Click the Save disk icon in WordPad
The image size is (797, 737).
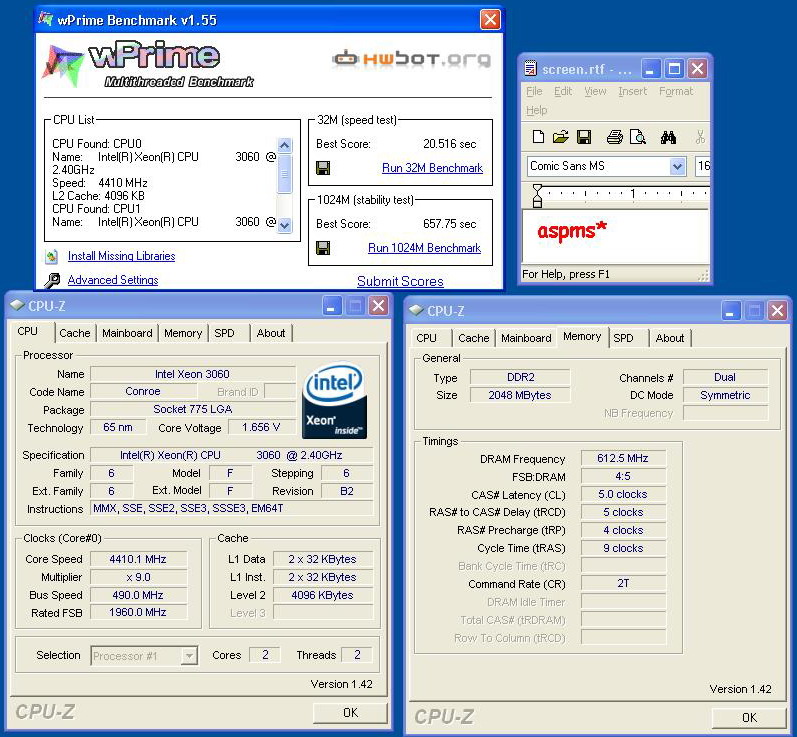584,137
